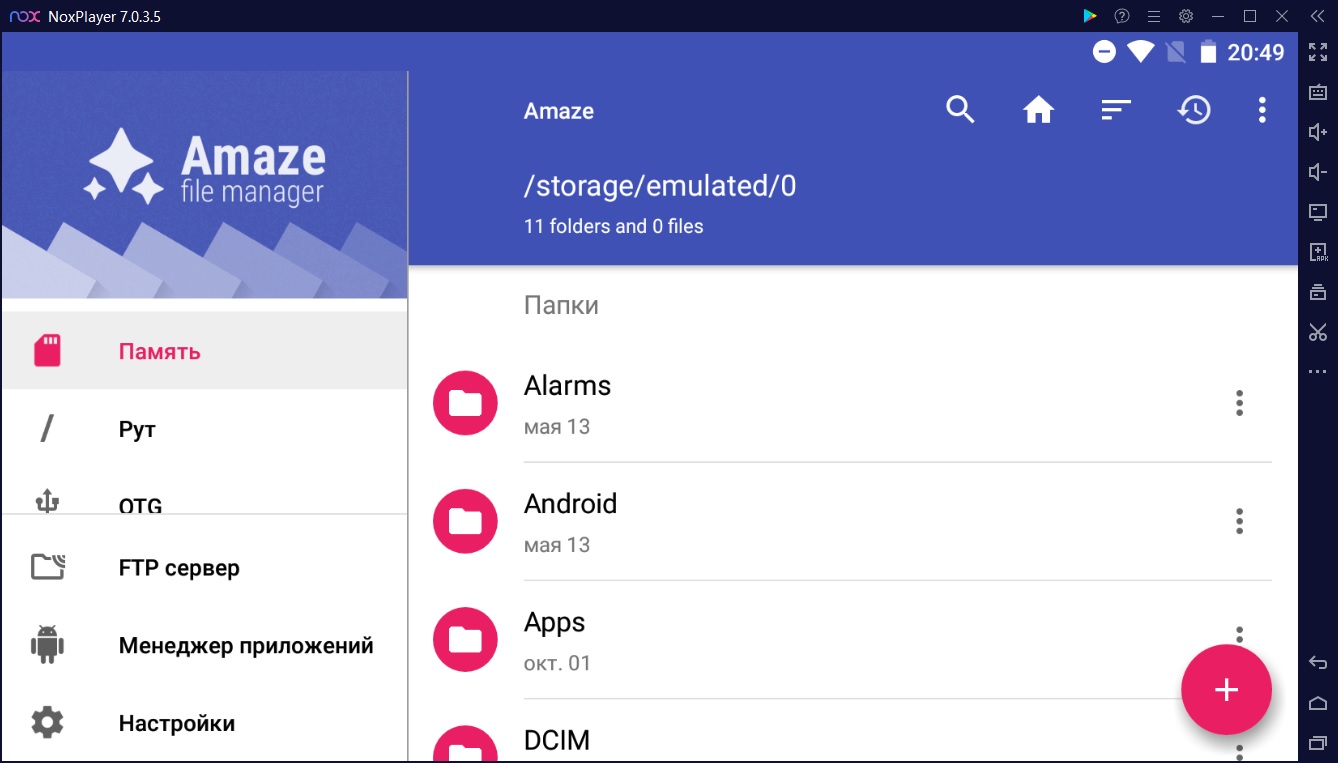Viewport: 1338px width, 763px height.
Task: Toggle NoxPlayer fullscreen icon
Action: [1318, 52]
